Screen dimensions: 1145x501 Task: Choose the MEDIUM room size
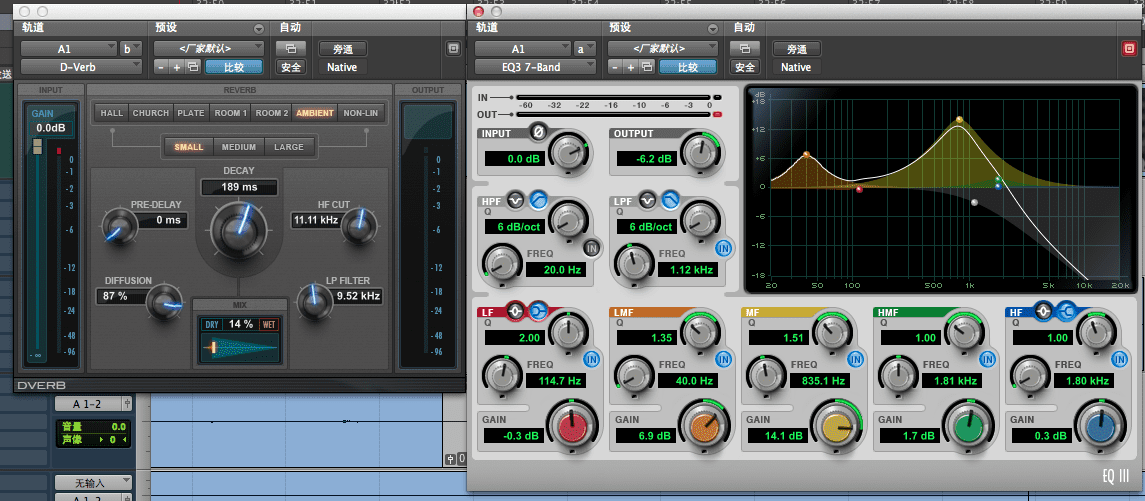(239, 147)
